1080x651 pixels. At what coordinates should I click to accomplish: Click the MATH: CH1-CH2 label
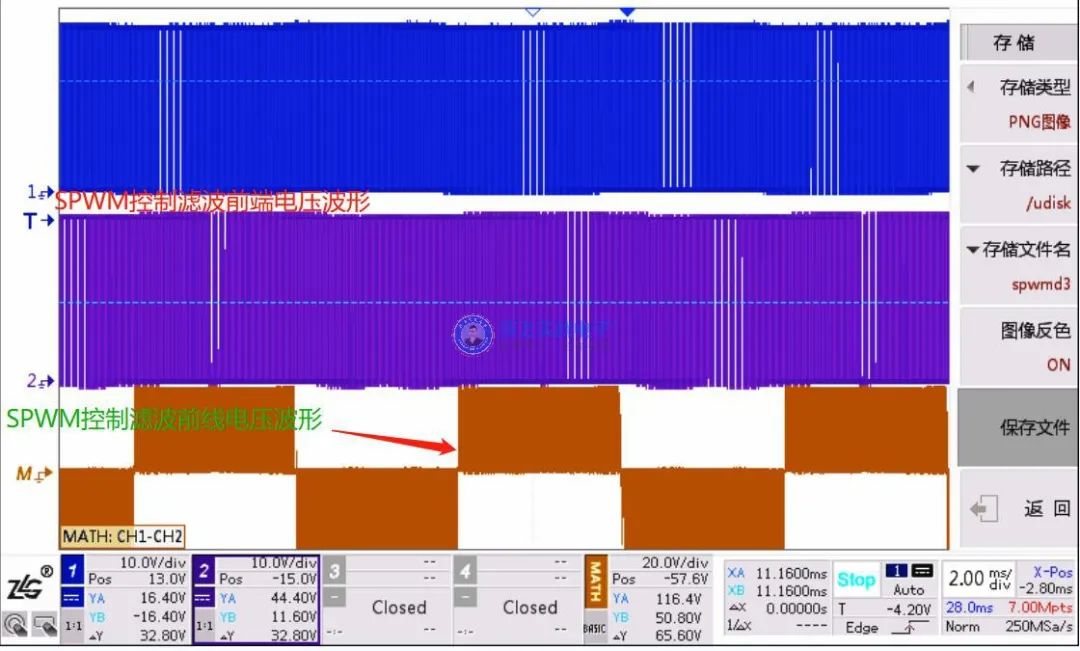[x=123, y=537]
